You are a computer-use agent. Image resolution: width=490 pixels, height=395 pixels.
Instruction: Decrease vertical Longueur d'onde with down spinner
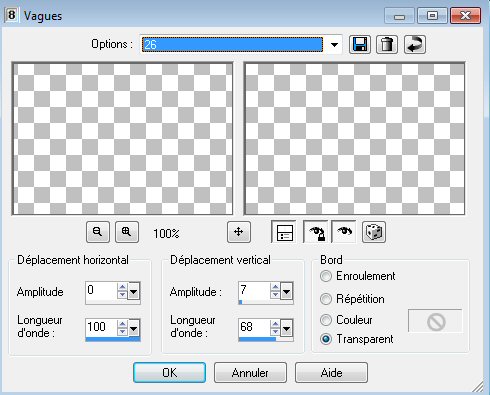[275, 332]
